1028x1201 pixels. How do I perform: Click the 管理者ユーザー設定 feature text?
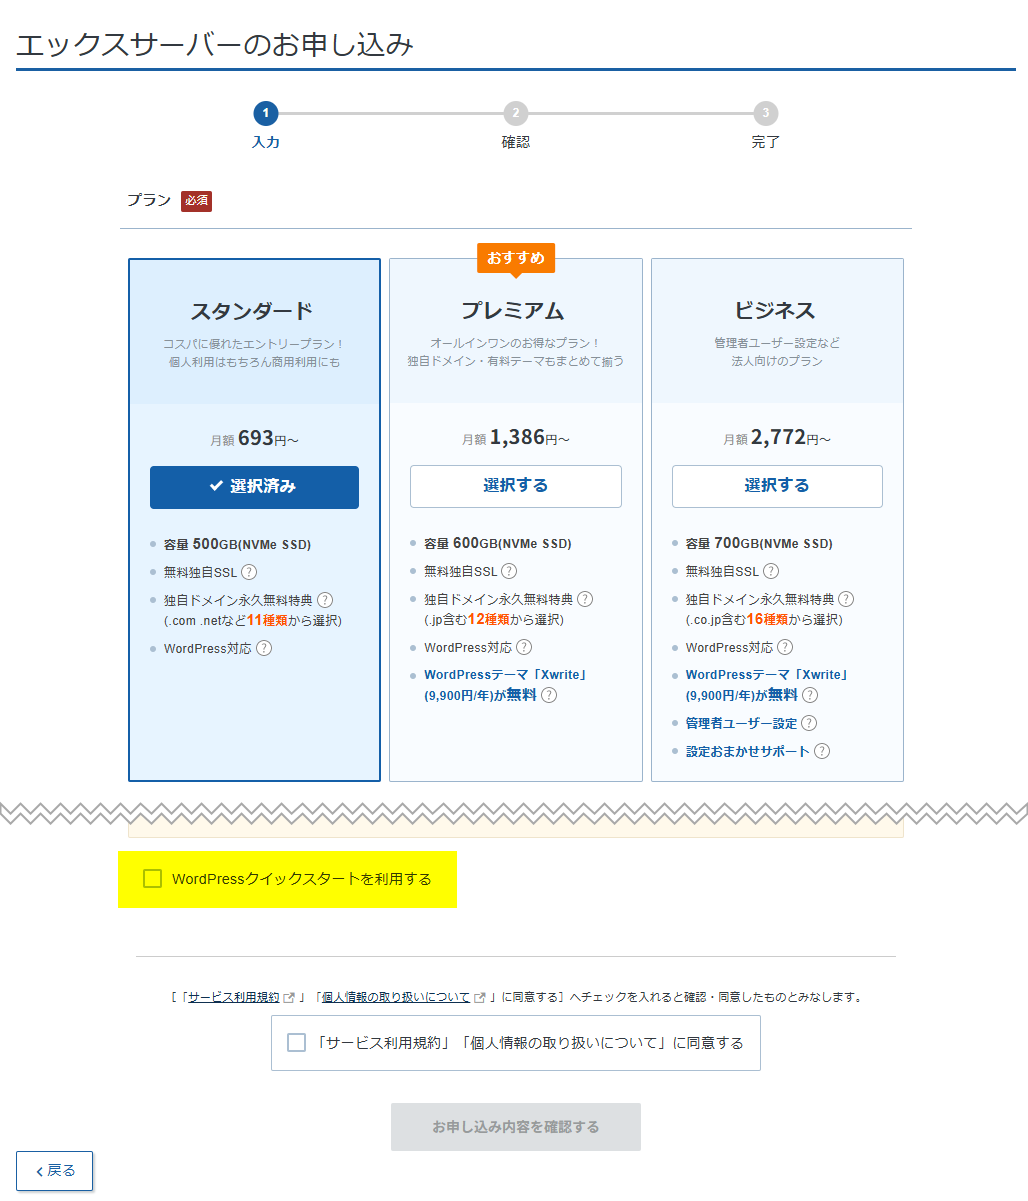click(x=741, y=723)
